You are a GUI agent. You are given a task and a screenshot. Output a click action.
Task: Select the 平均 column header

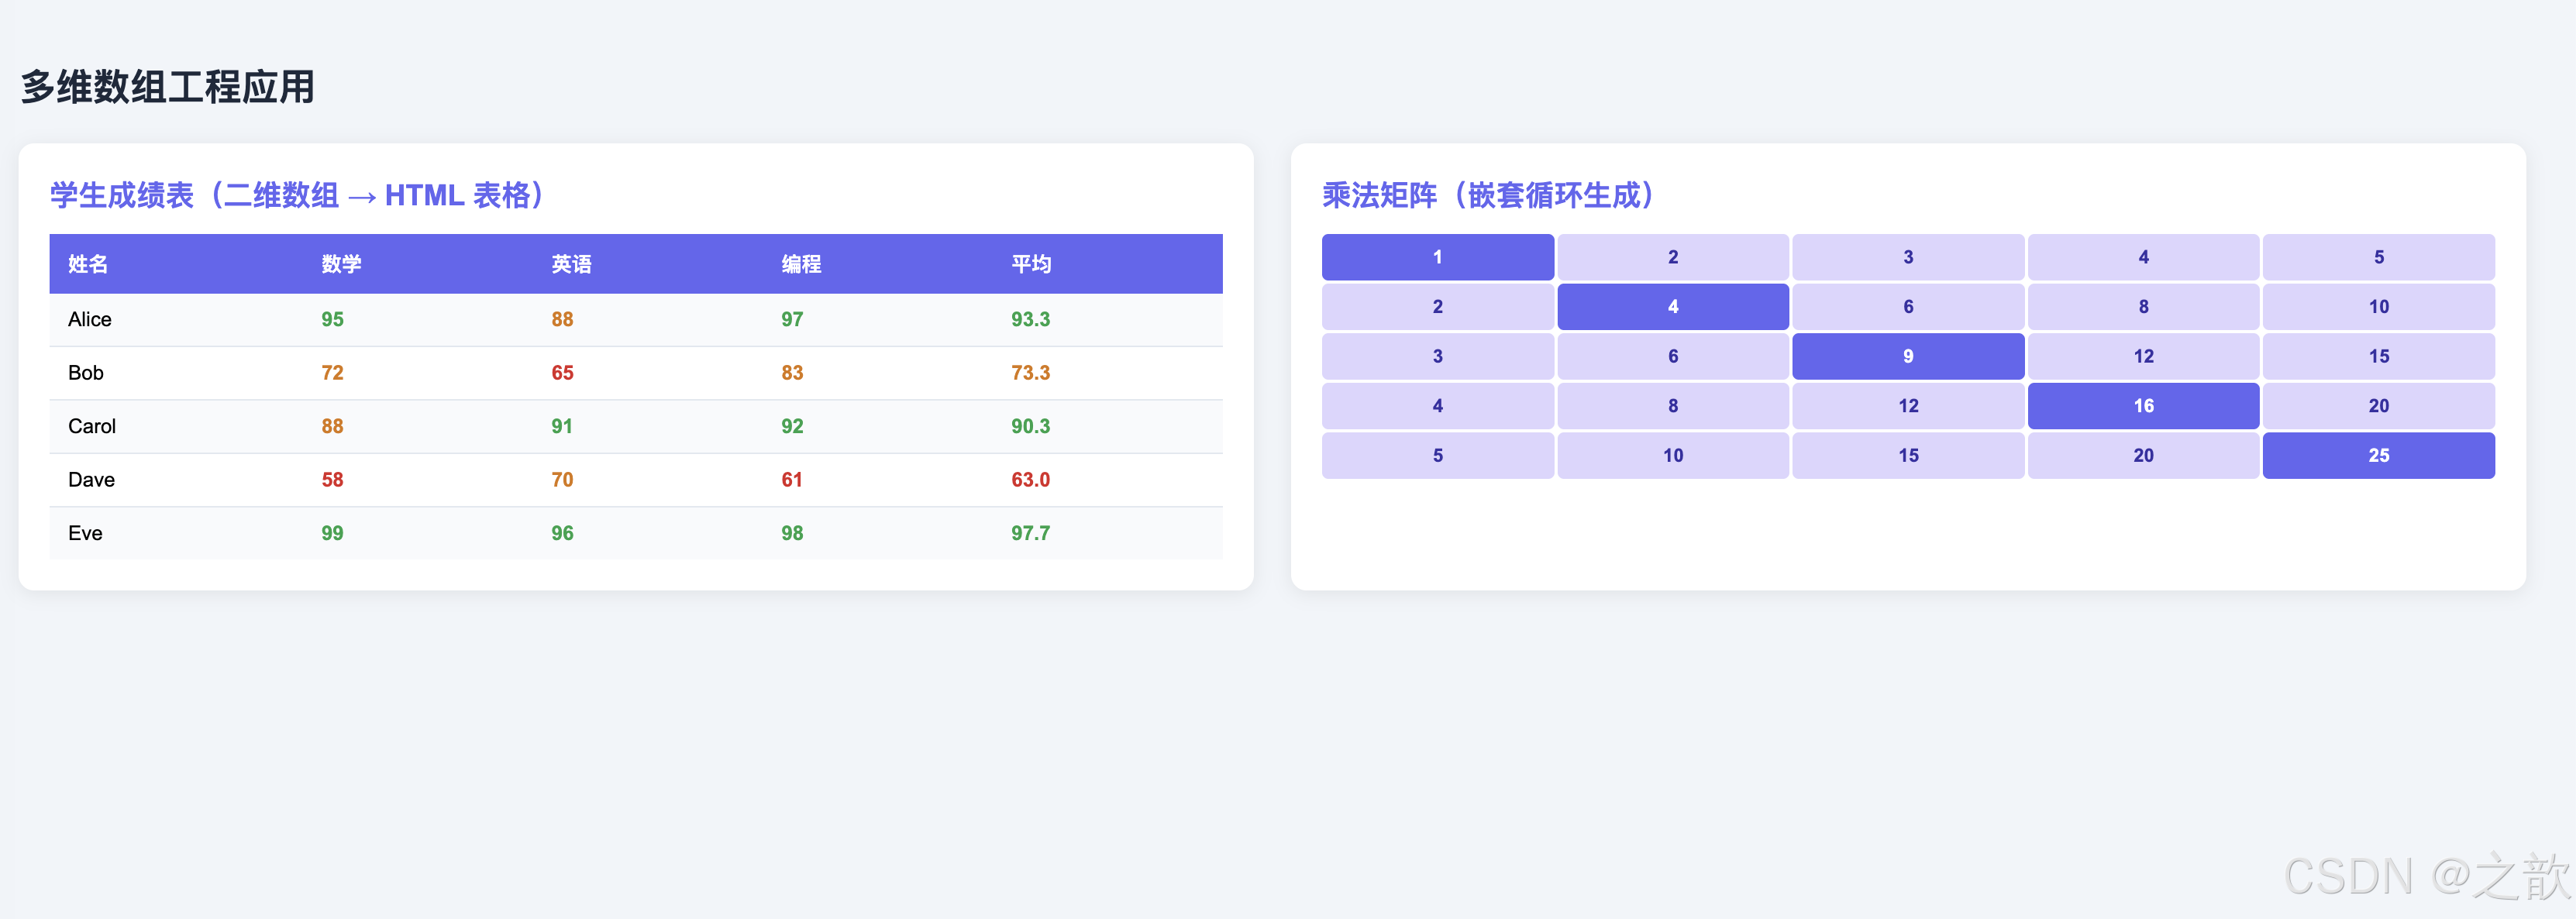point(1031,264)
